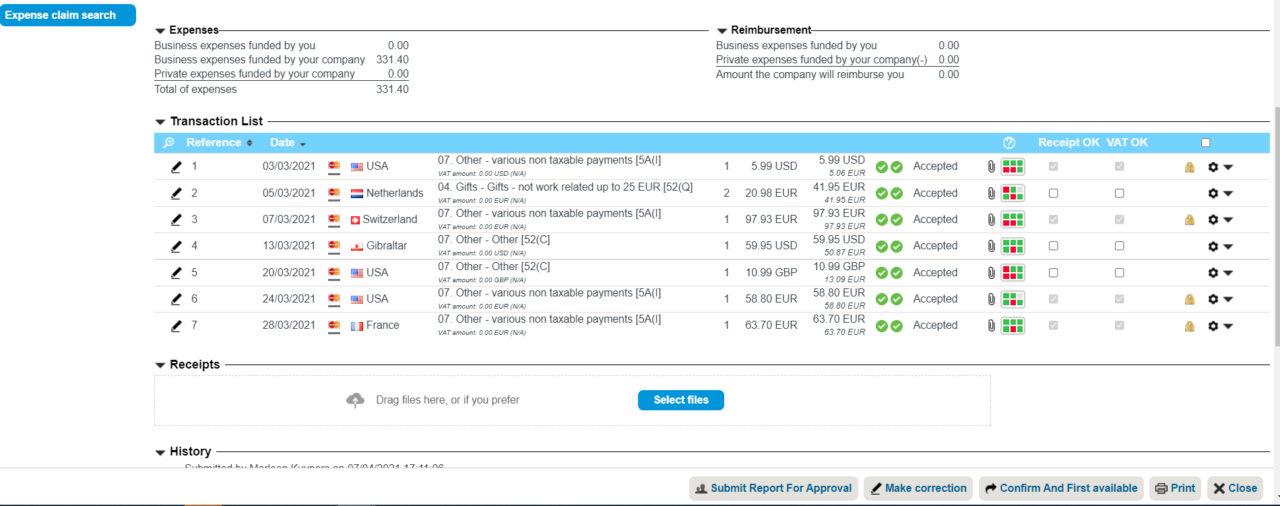This screenshot has width=1280, height=506.
Task: Open the compliance grid icon for transaction 1
Action: click(1013, 167)
